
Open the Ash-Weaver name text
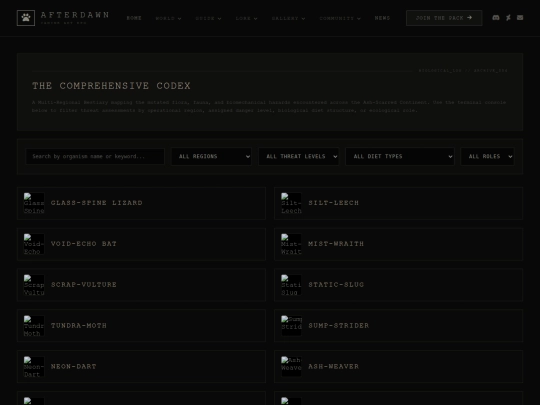point(333,367)
